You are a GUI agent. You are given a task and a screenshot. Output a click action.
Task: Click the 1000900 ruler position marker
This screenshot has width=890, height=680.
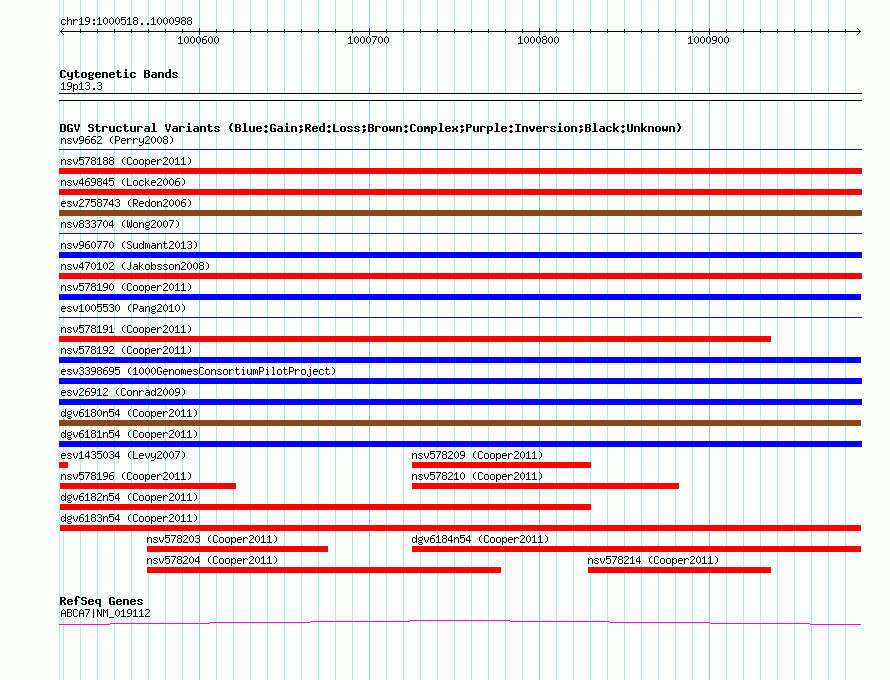click(x=708, y=40)
